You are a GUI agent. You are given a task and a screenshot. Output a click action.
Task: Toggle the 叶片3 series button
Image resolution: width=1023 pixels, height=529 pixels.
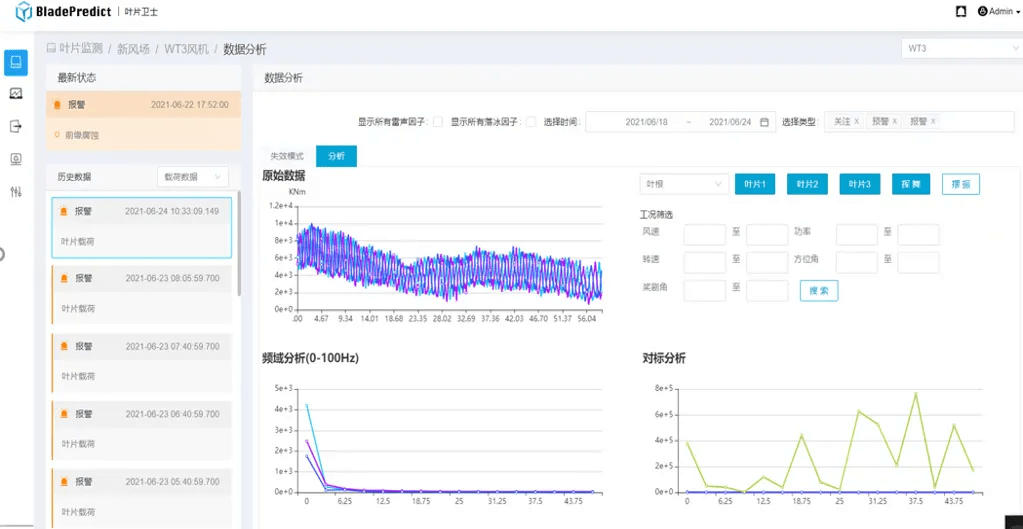[x=860, y=185]
